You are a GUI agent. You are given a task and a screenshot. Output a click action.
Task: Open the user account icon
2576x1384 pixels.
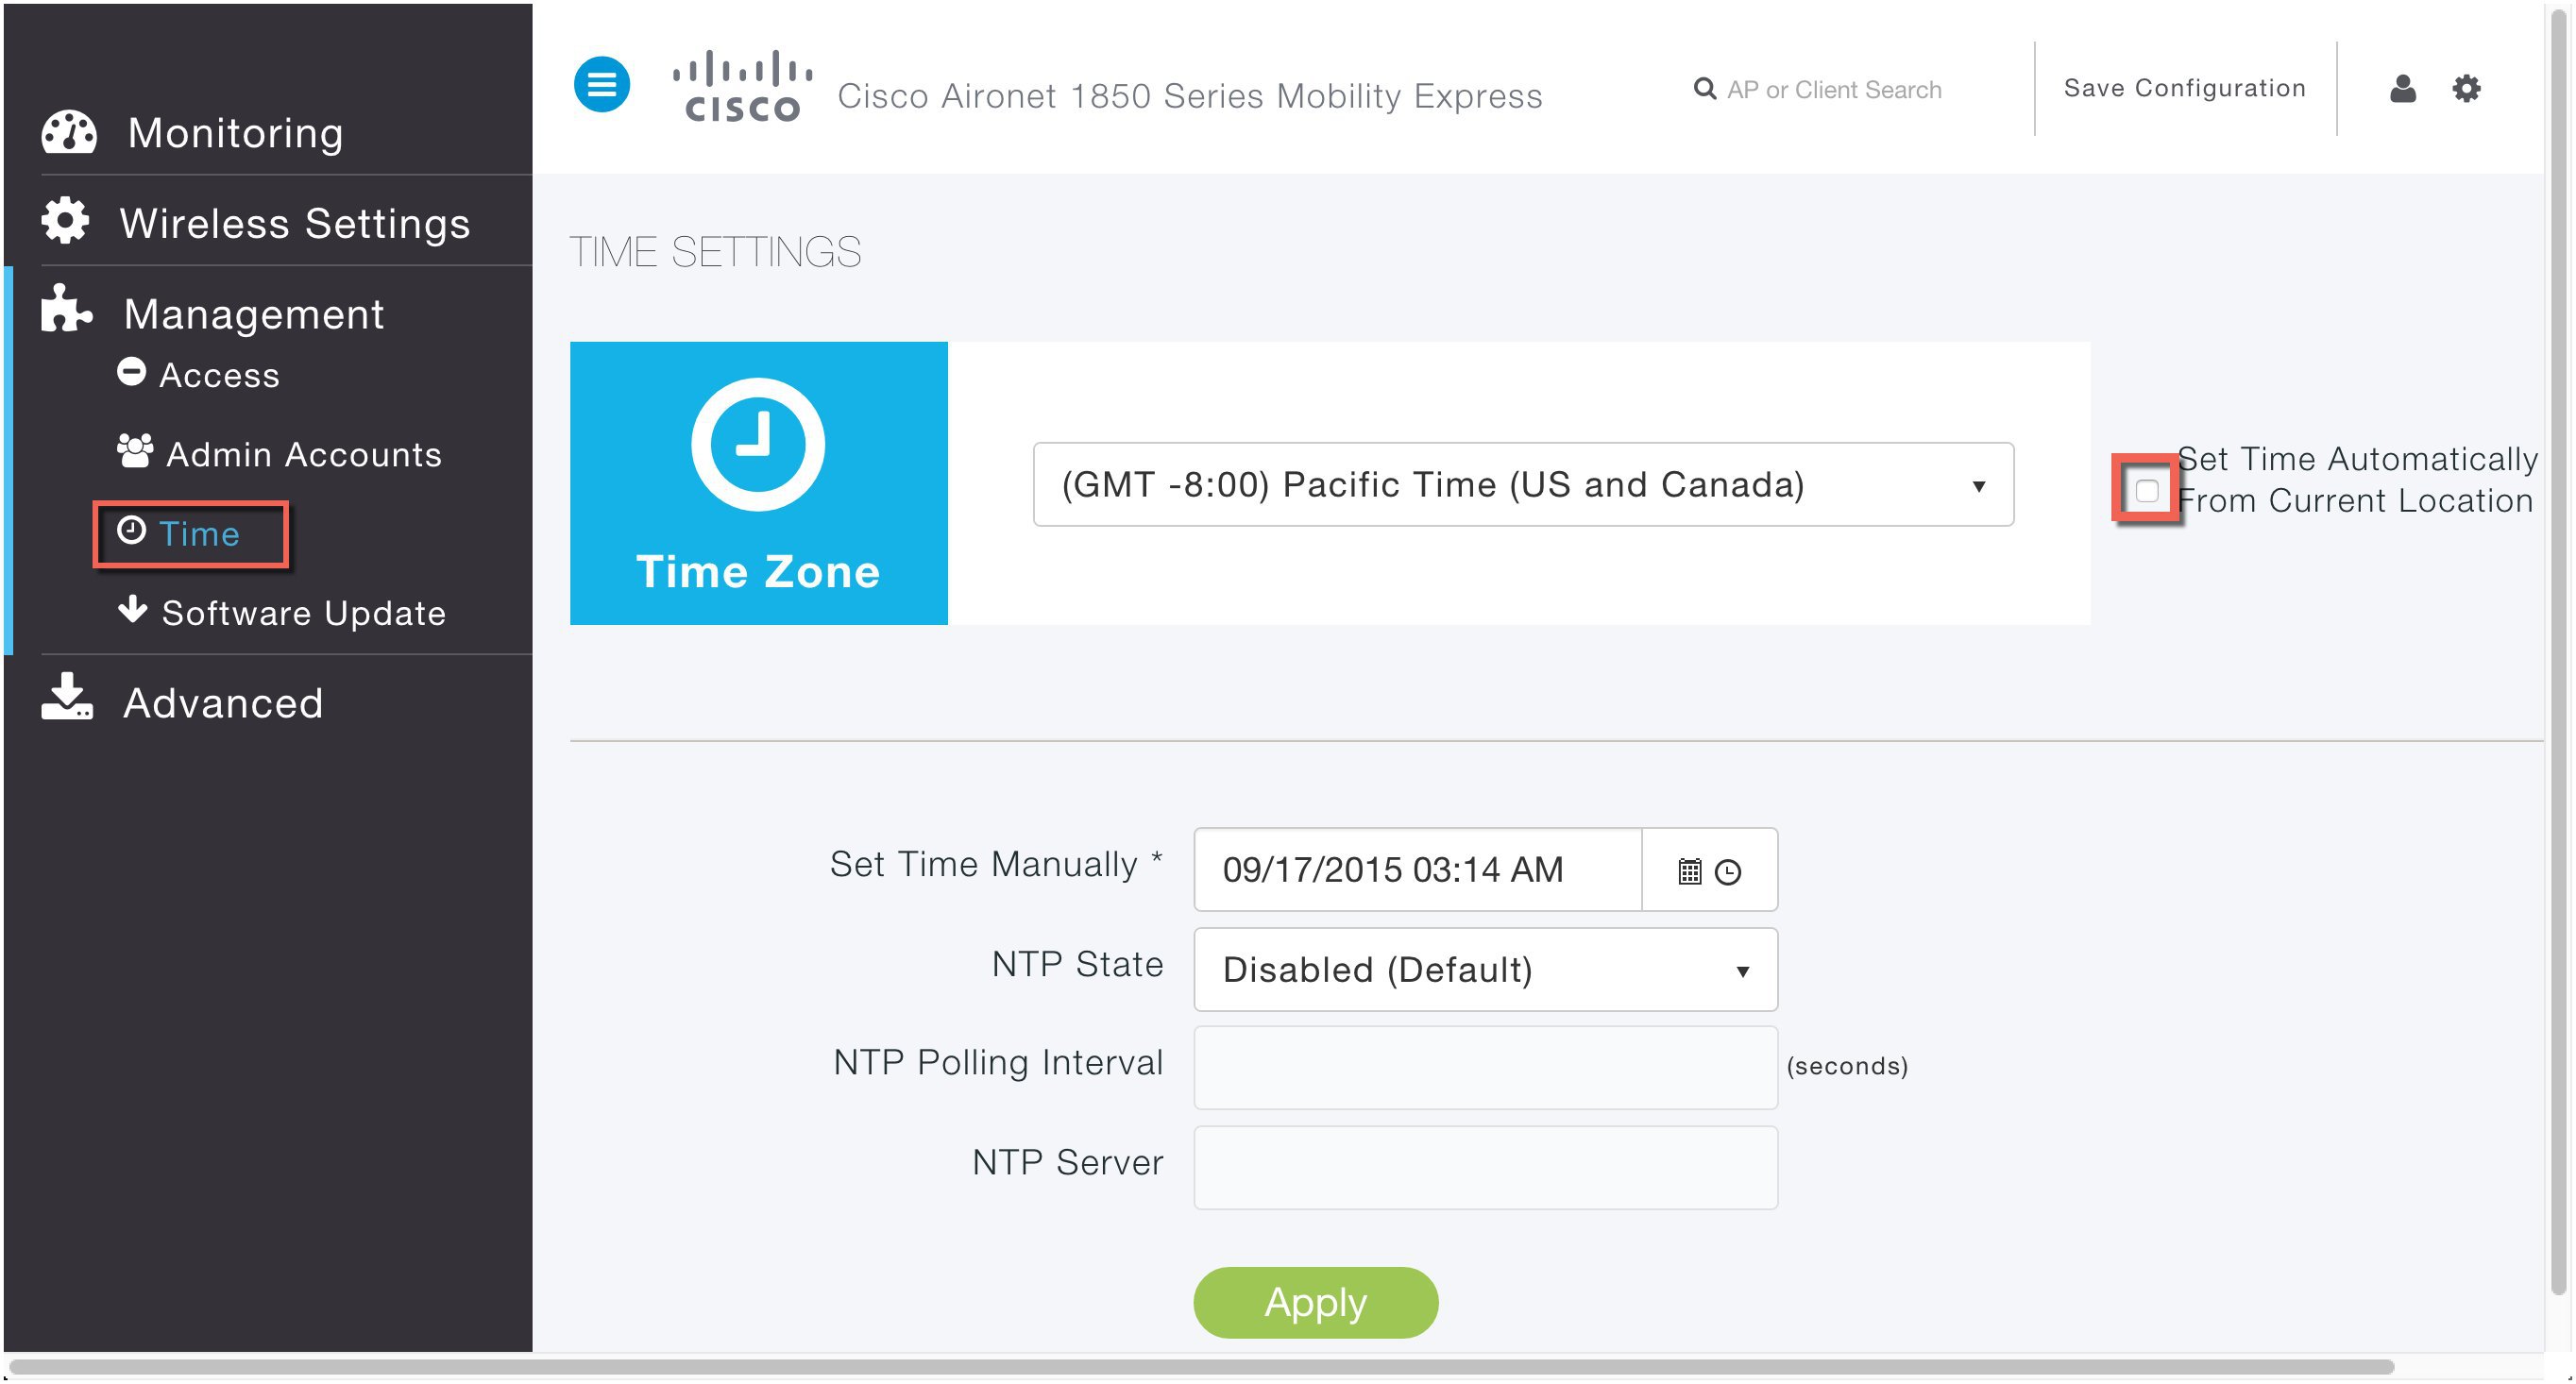click(x=2402, y=88)
